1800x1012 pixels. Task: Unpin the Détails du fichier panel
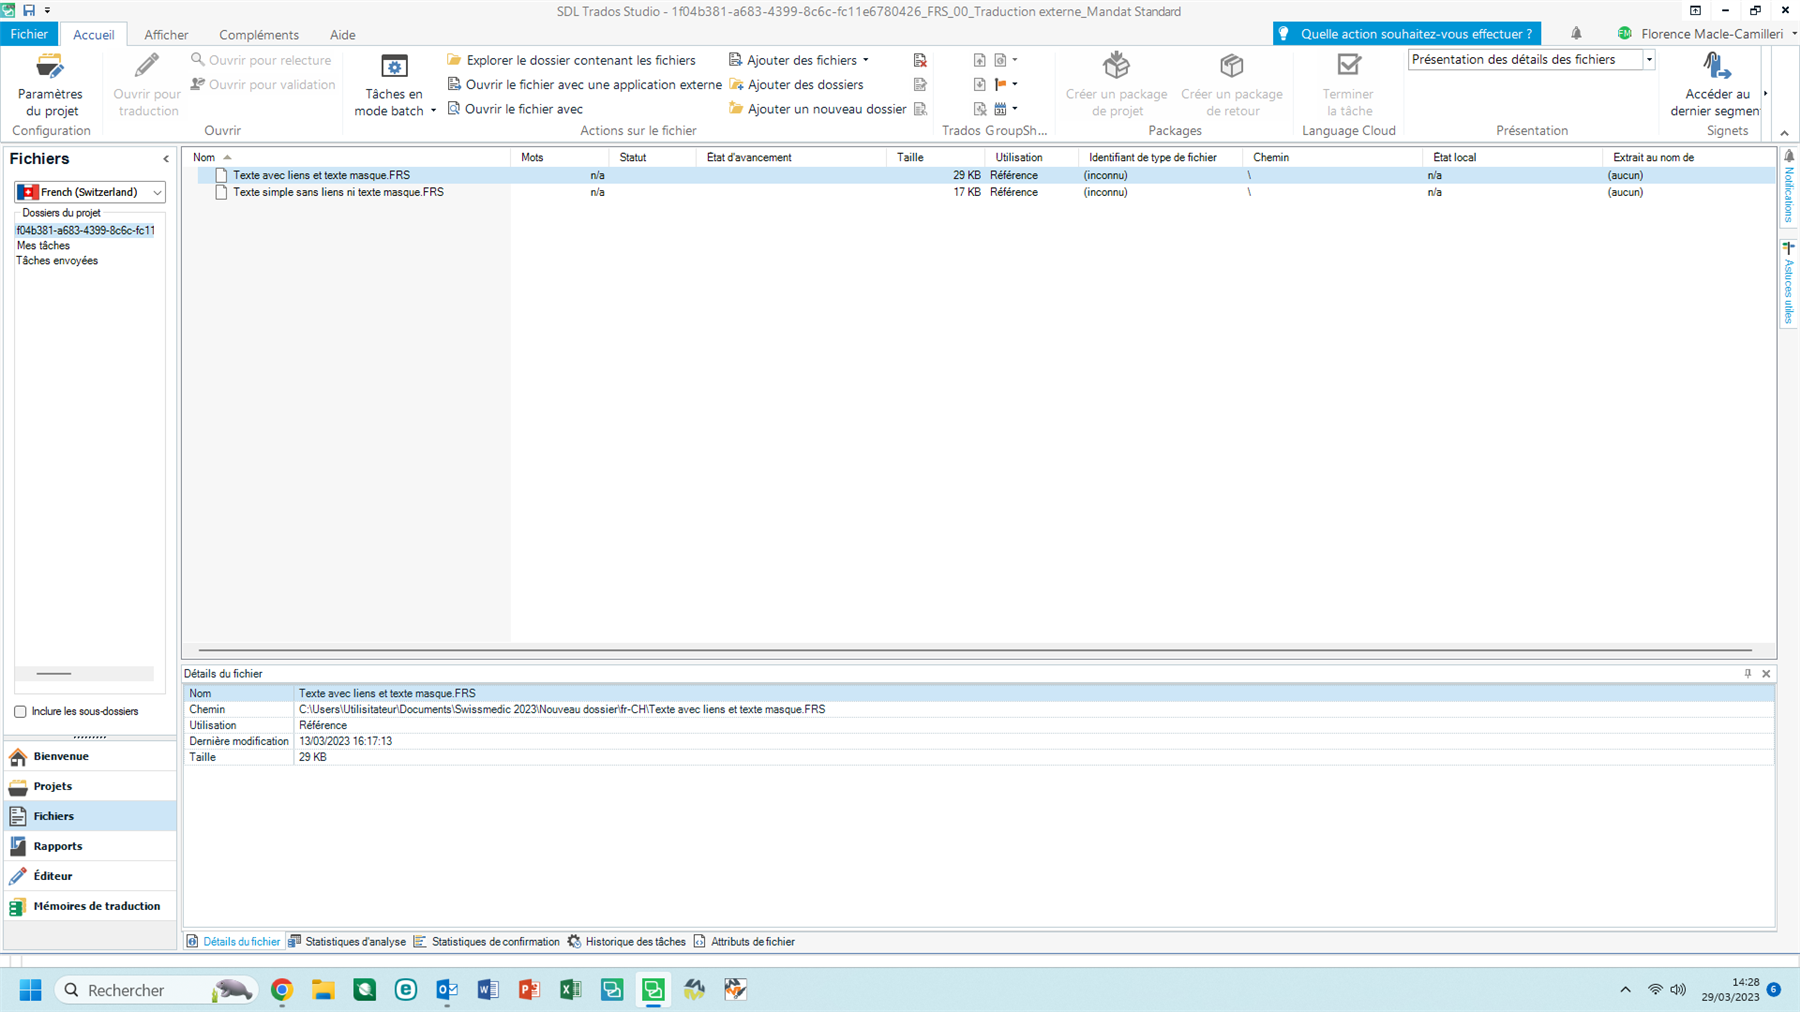(1748, 673)
